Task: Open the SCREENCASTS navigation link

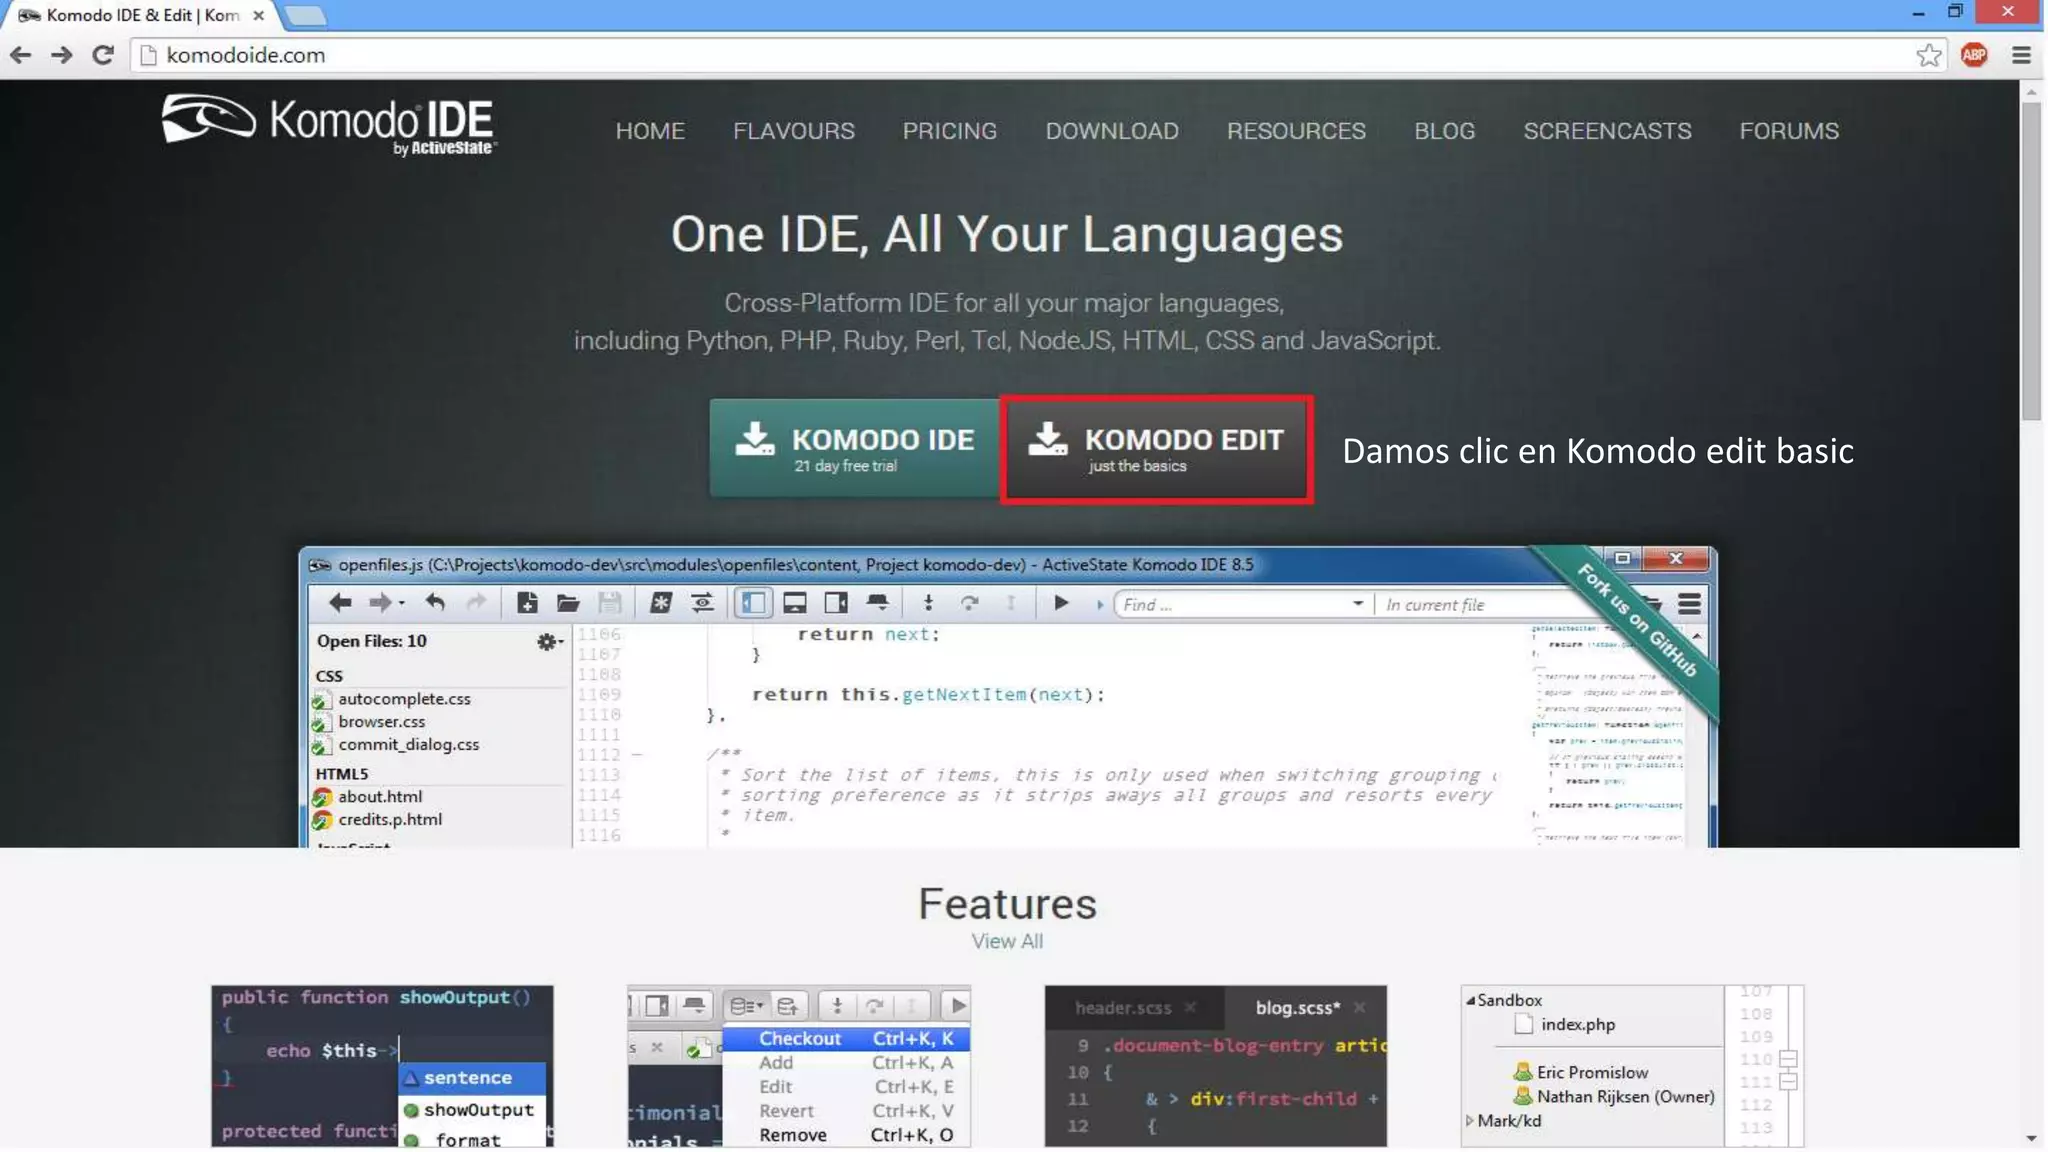Action: click(x=1606, y=131)
